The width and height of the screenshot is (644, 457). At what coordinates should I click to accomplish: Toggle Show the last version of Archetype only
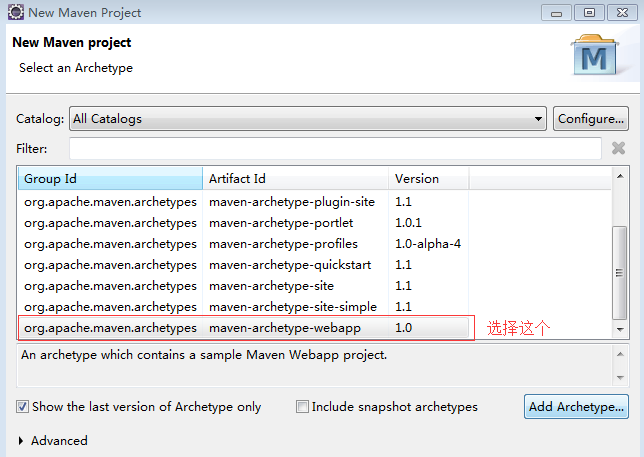22,407
